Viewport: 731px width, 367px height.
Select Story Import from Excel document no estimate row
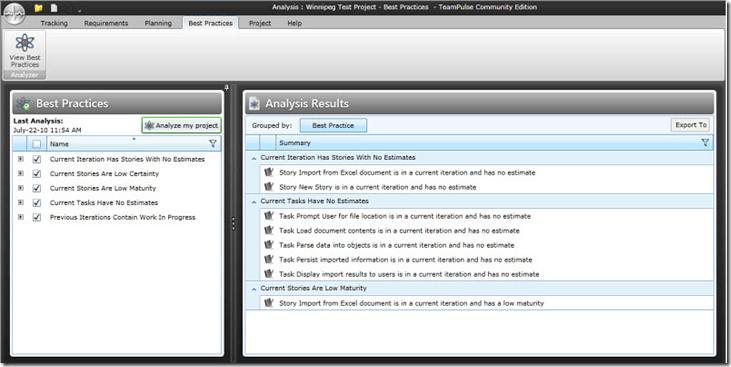pyautogui.click(x=487, y=173)
